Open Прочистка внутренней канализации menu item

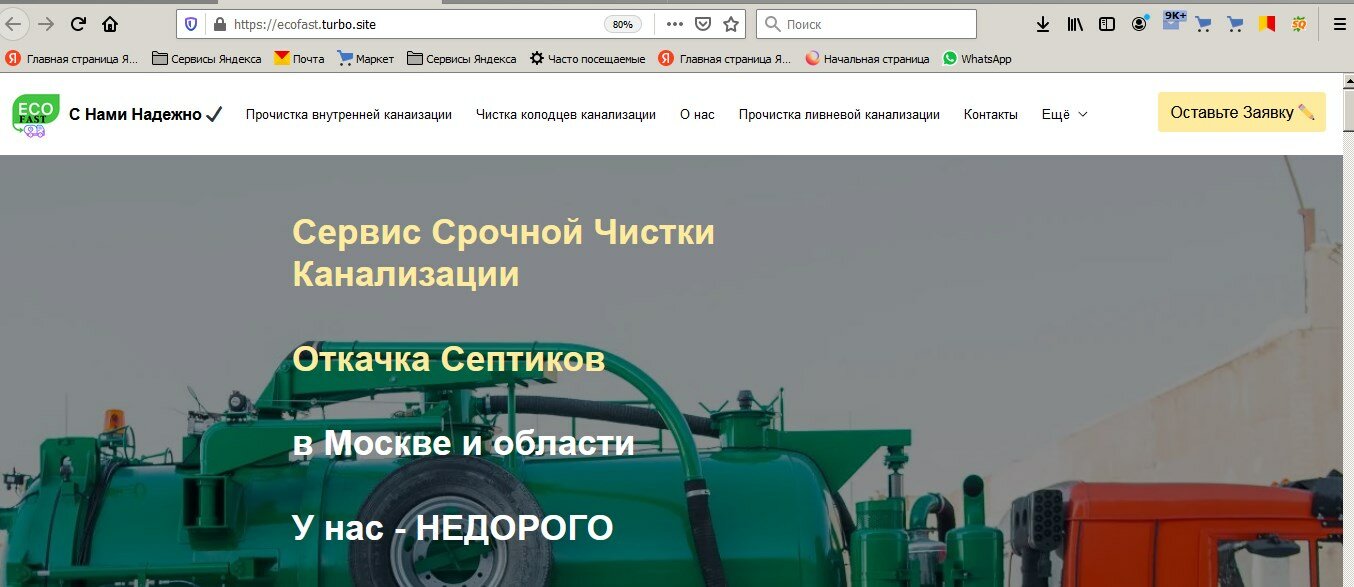(349, 115)
